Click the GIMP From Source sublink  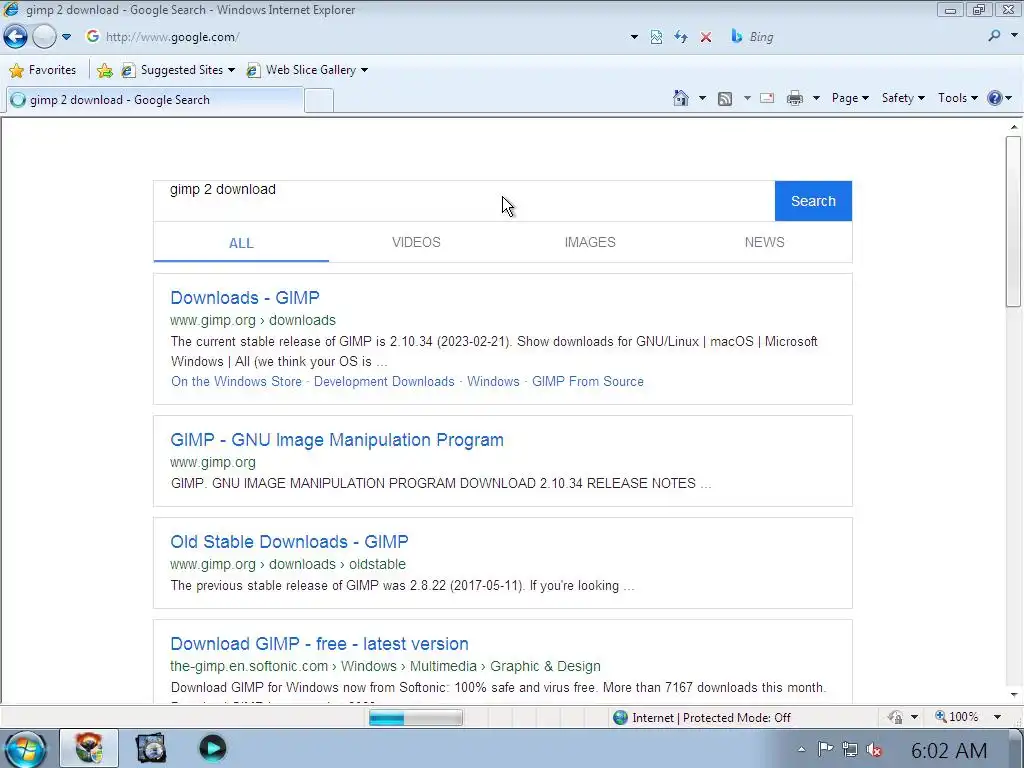pos(588,381)
